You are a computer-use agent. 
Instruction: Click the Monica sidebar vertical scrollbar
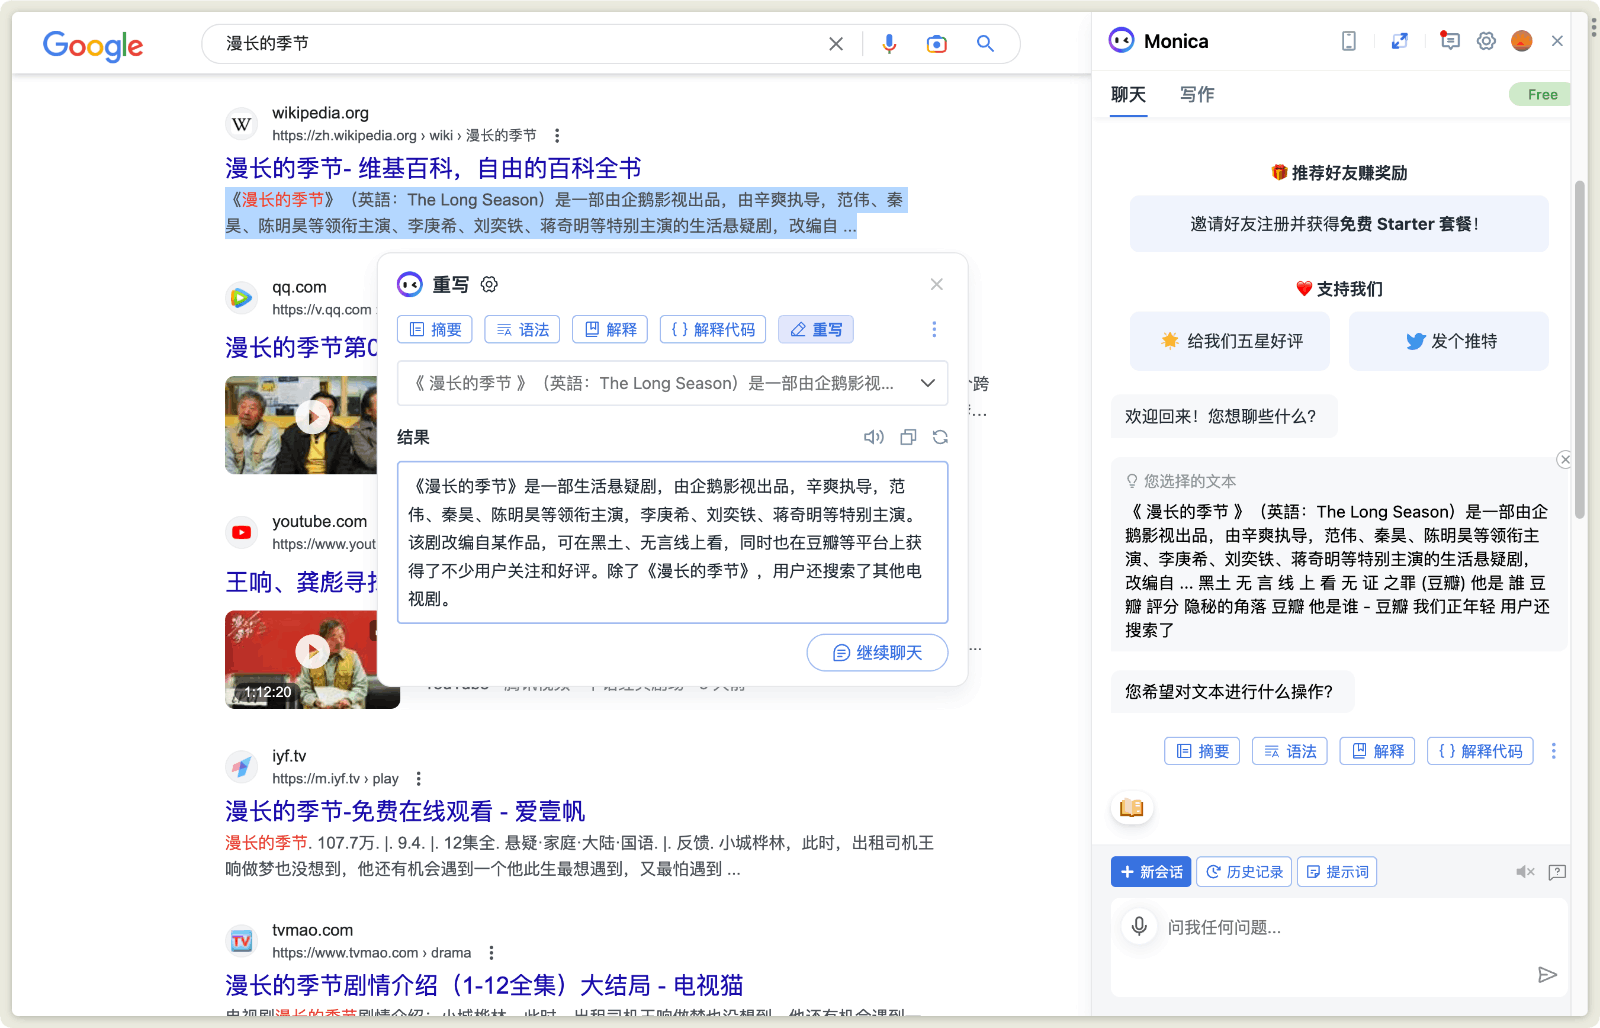point(1579,350)
